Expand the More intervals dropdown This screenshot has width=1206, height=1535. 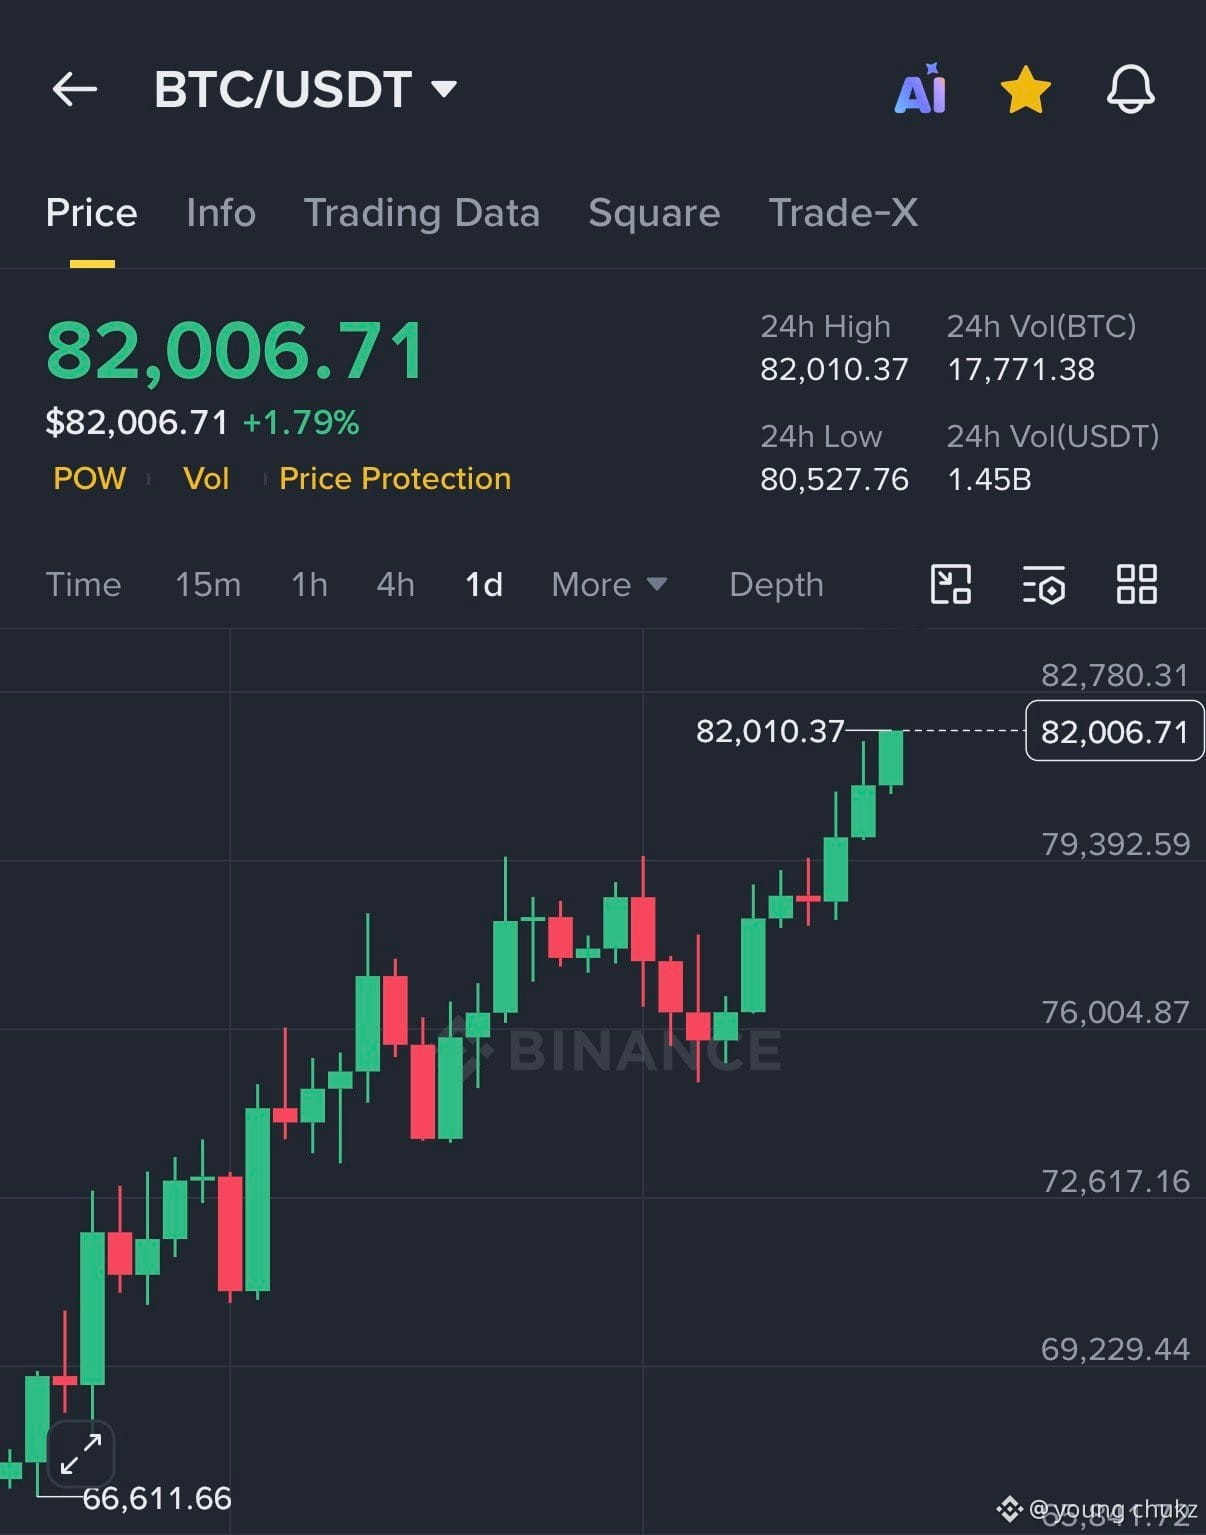point(609,584)
